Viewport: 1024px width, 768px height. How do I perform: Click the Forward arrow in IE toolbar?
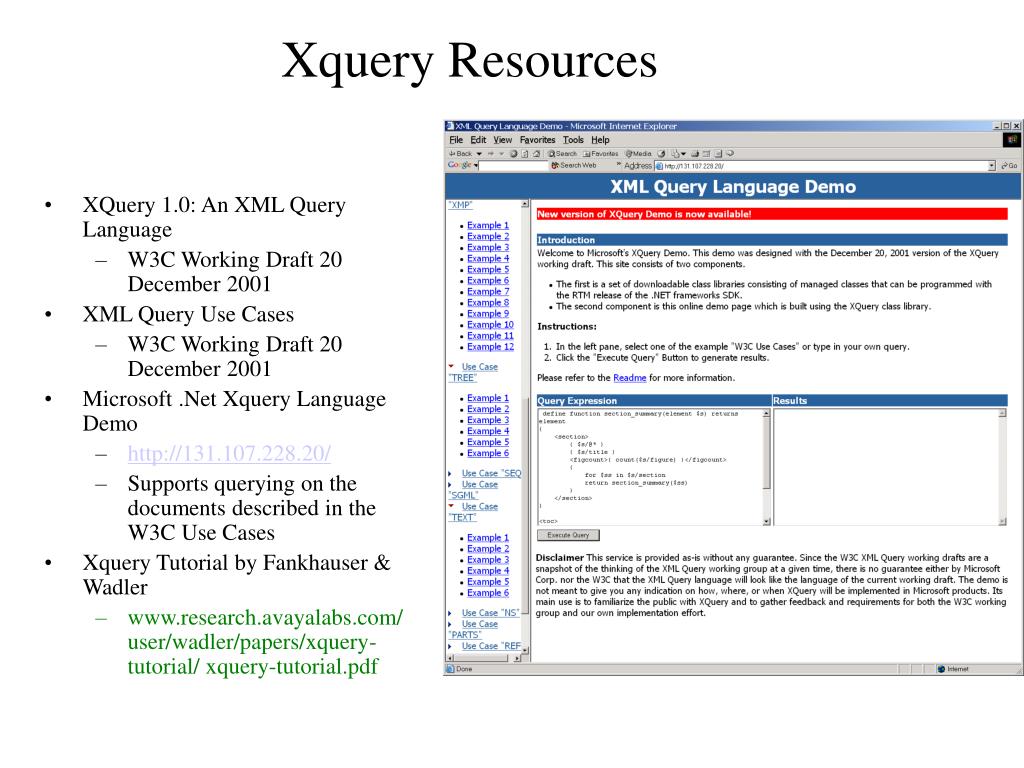pos(490,153)
